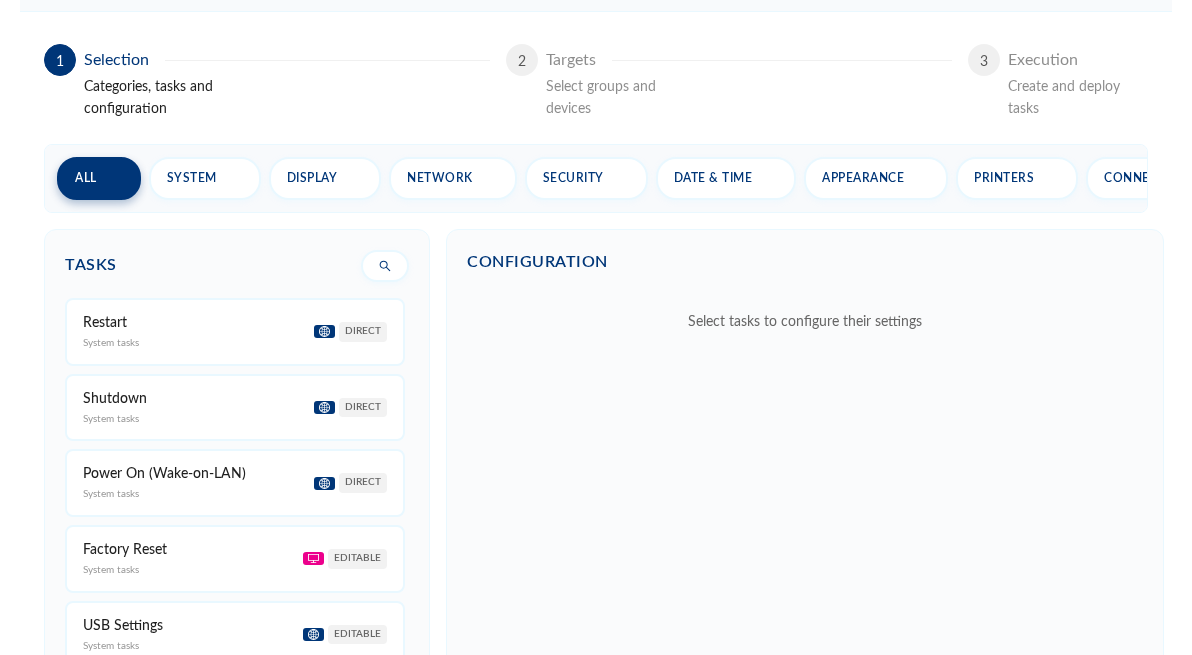Click the step 1 Selection circle
The height and width of the screenshot is (655, 1192).
59,60
